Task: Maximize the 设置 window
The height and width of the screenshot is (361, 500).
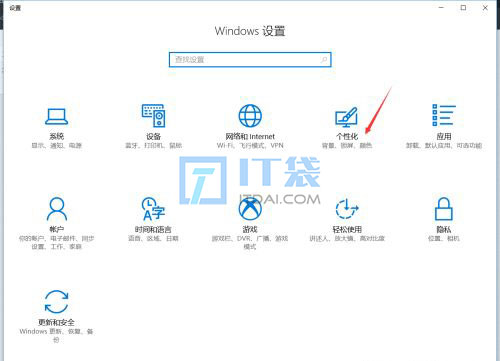Action: (463, 7)
